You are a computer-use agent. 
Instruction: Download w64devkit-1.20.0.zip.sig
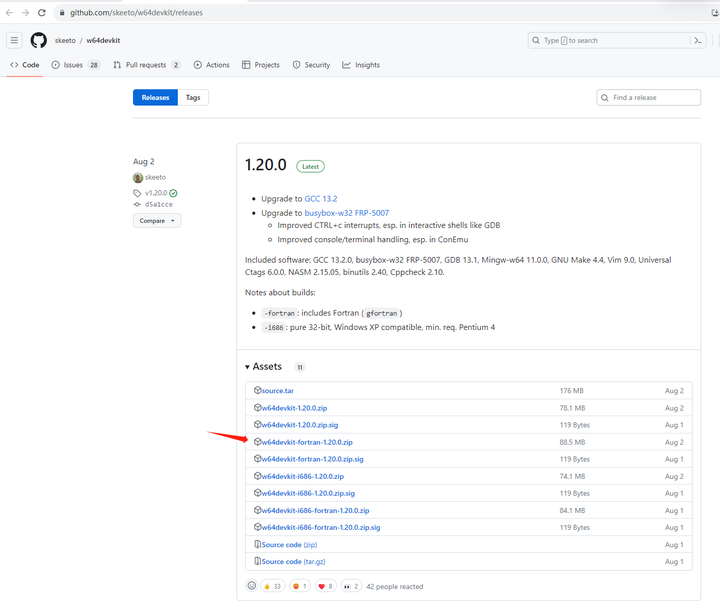coord(300,425)
